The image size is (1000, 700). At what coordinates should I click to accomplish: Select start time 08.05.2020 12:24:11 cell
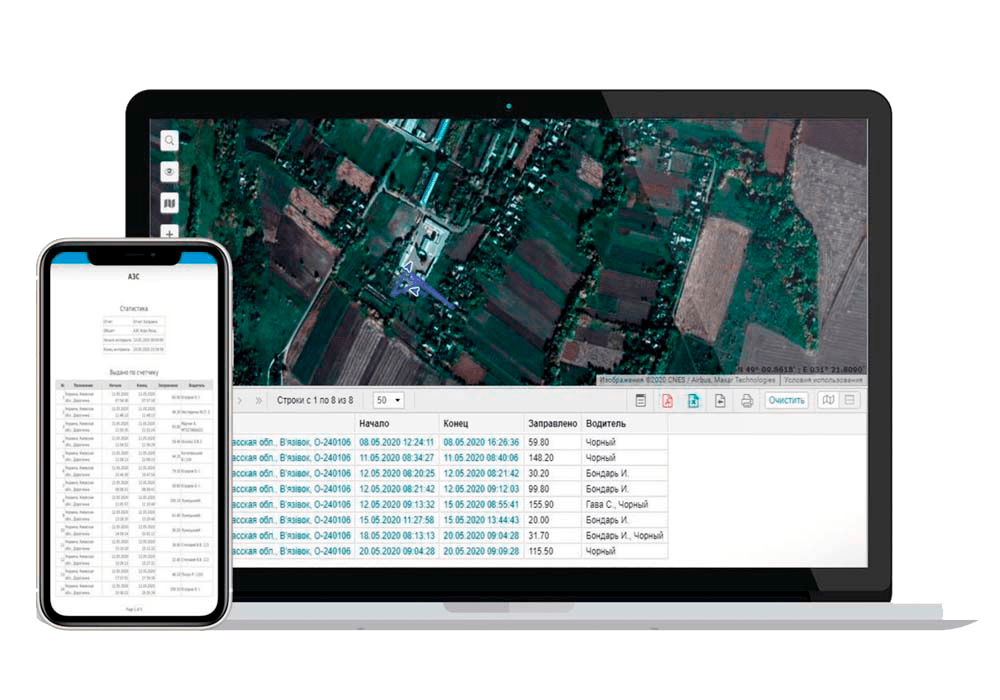[x=397, y=442]
